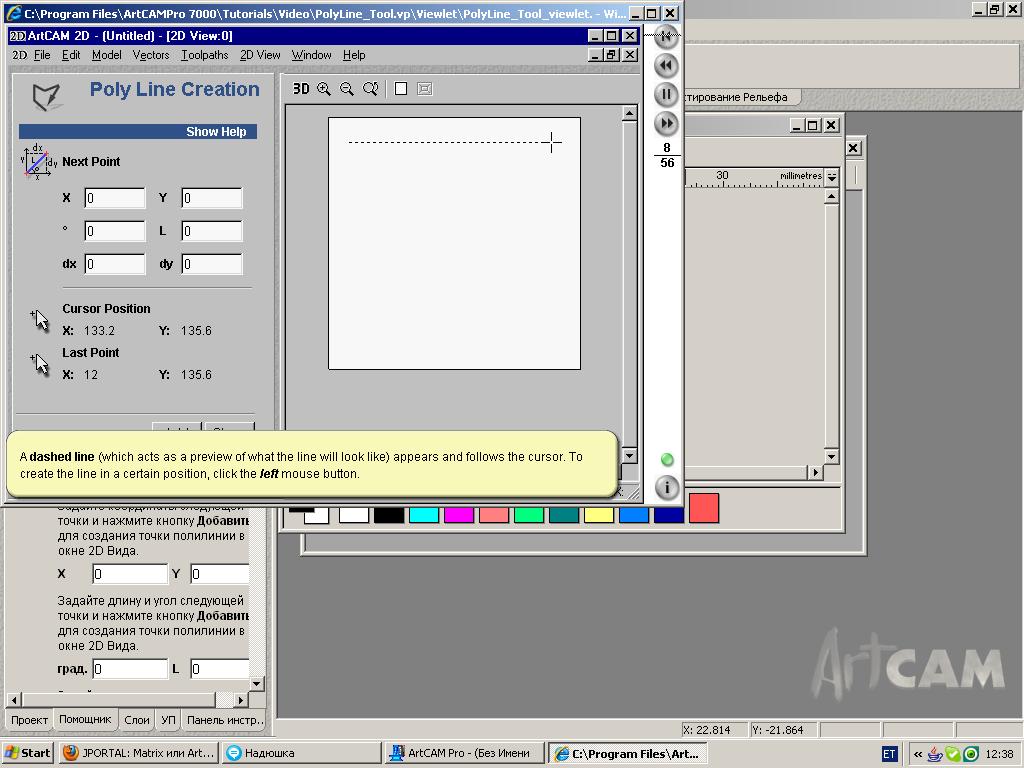This screenshot has width=1024, height=768.
Task: Click the Poly Line Creation tool icon
Action: pyautogui.click(x=46, y=97)
